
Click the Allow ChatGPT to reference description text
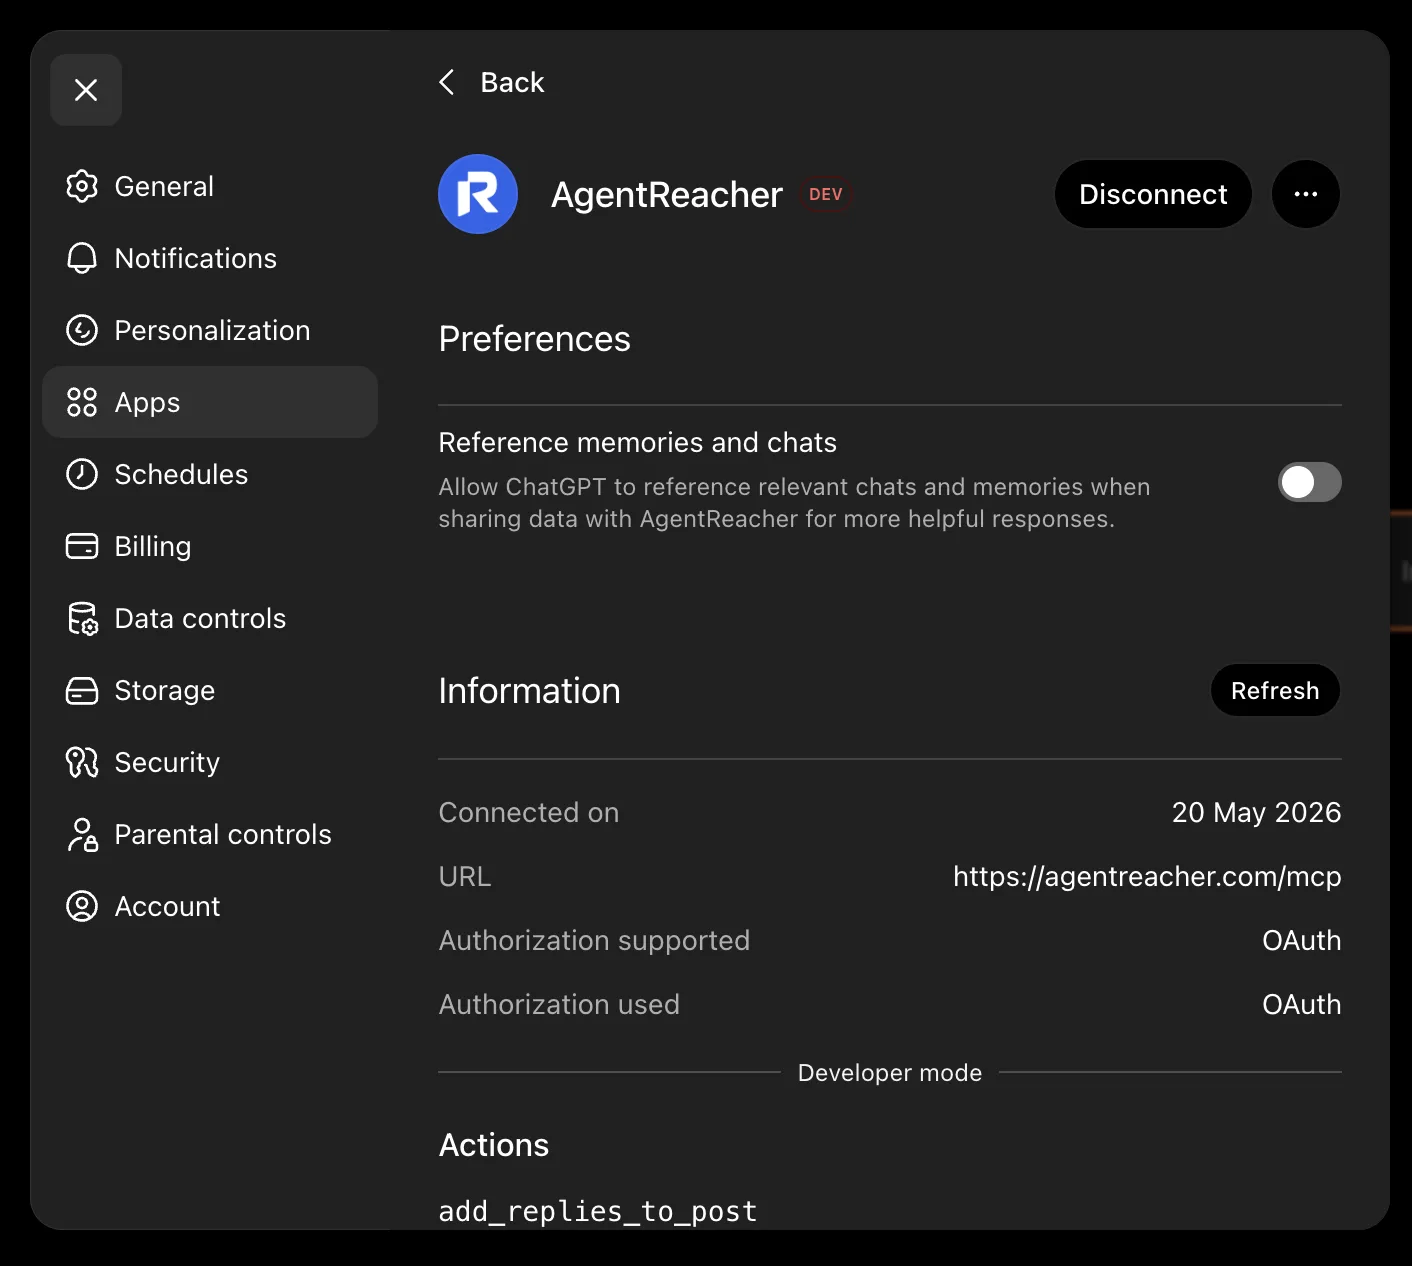point(794,503)
